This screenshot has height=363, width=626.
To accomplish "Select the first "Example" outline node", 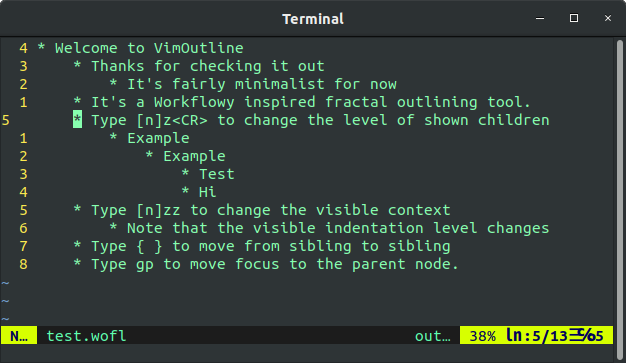I will (158, 138).
